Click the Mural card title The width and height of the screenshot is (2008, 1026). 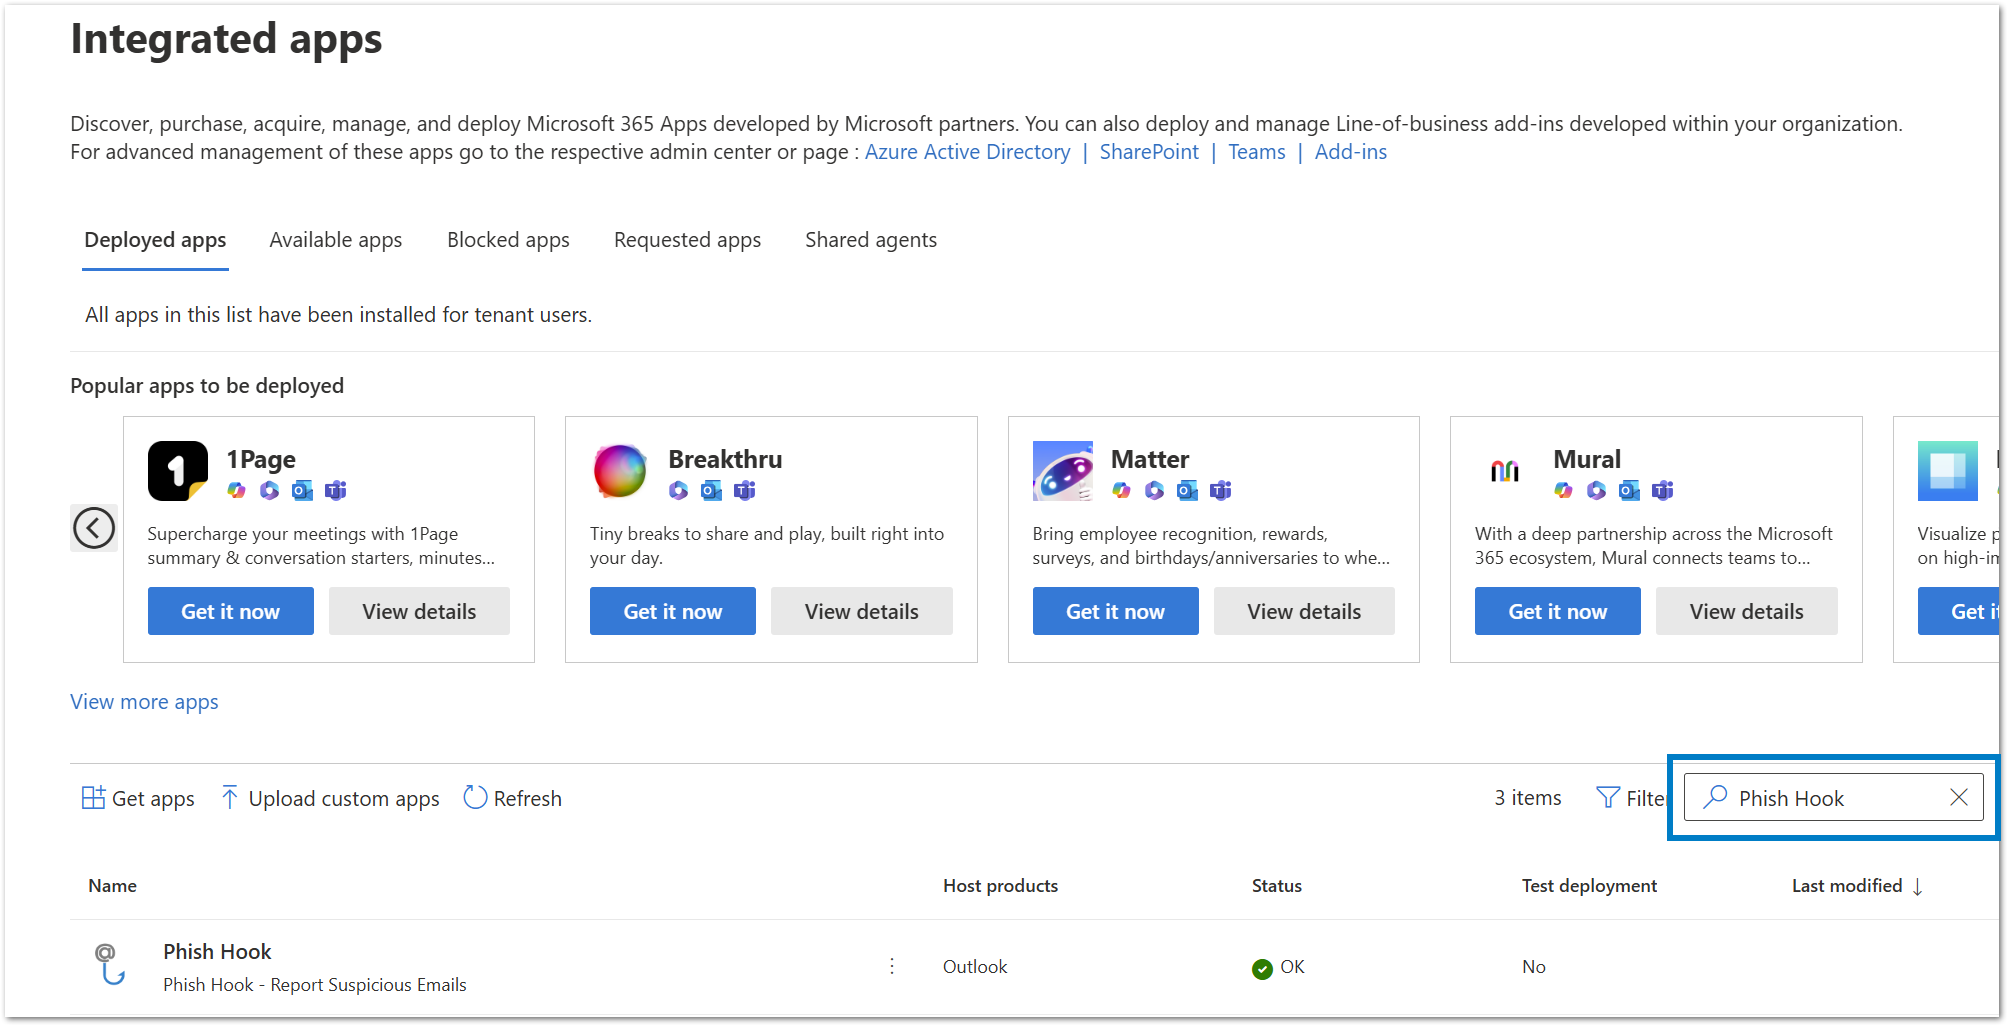pyautogui.click(x=1587, y=459)
